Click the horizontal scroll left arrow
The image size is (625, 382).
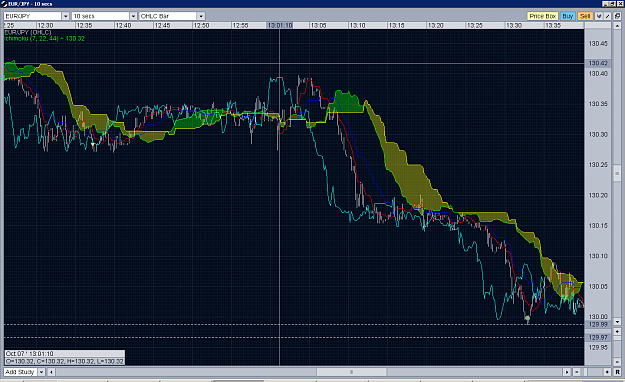(51, 372)
